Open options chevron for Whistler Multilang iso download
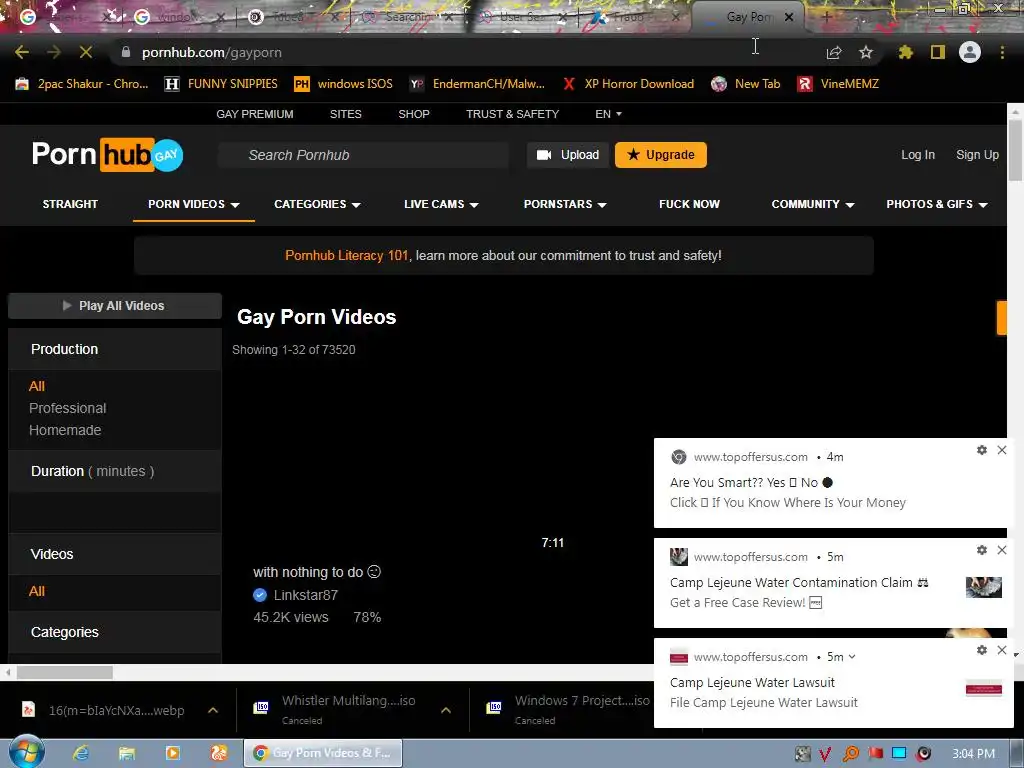This screenshot has width=1024, height=768. (445, 710)
